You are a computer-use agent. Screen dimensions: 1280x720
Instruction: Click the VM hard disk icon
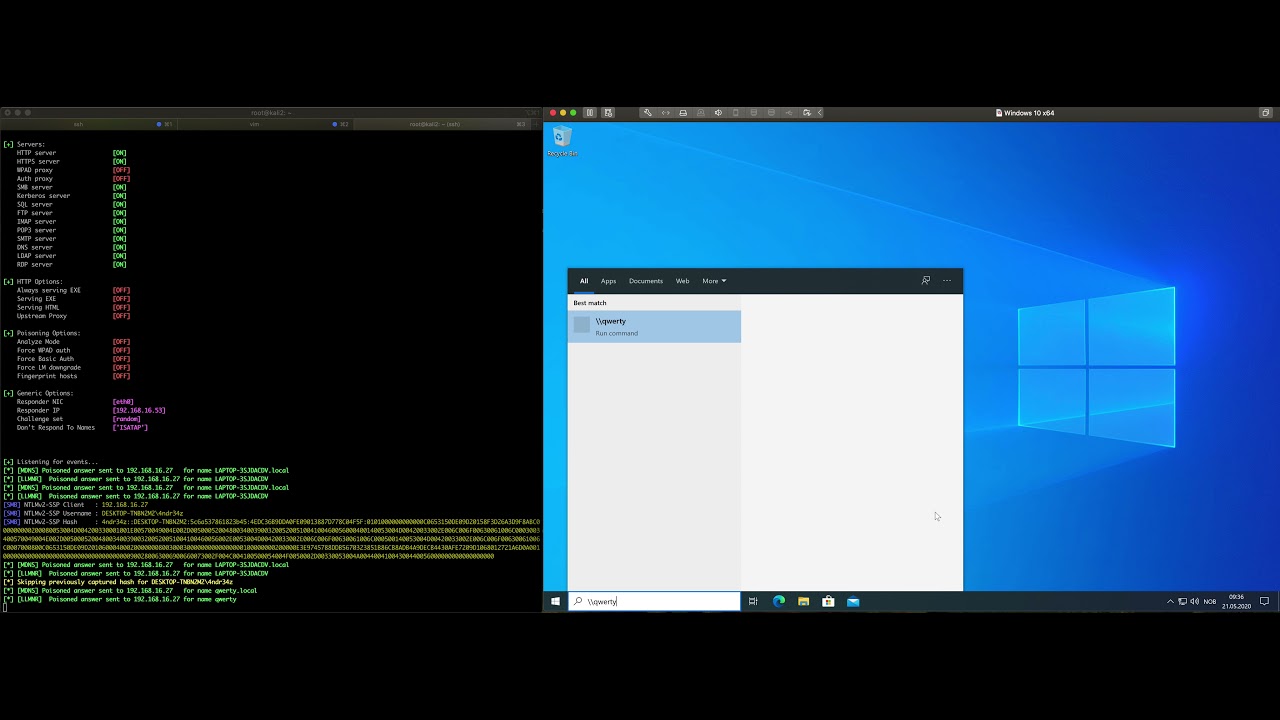[x=683, y=113]
